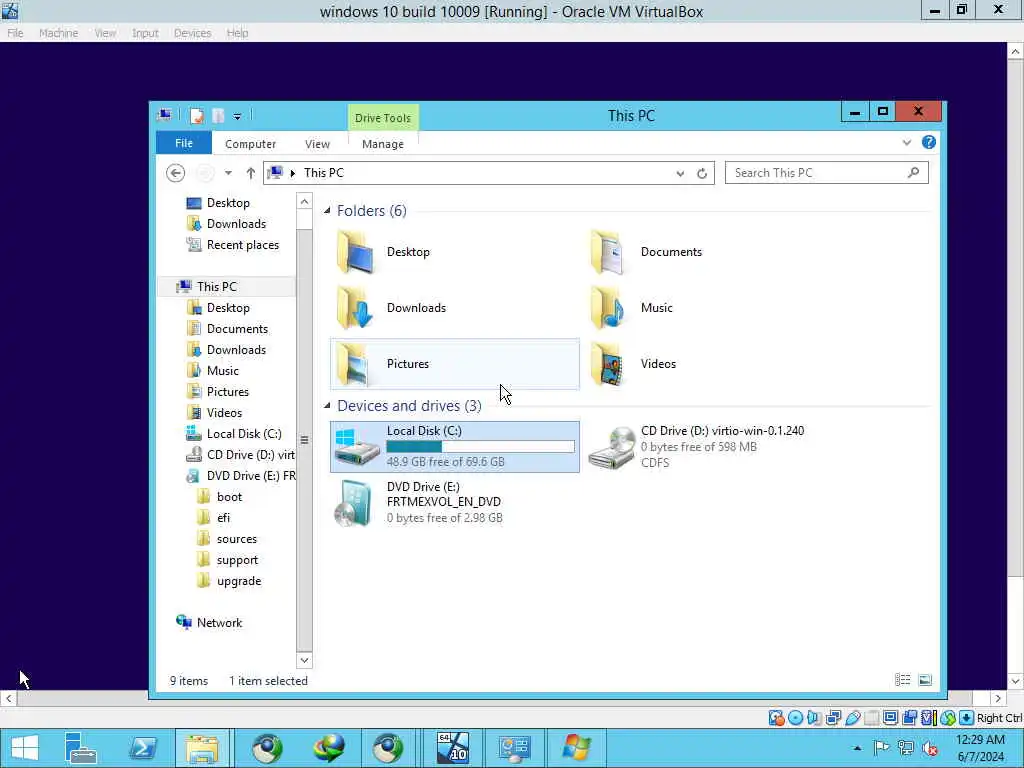
Task: Open the Action Center flag tray icon
Action: point(881,748)
